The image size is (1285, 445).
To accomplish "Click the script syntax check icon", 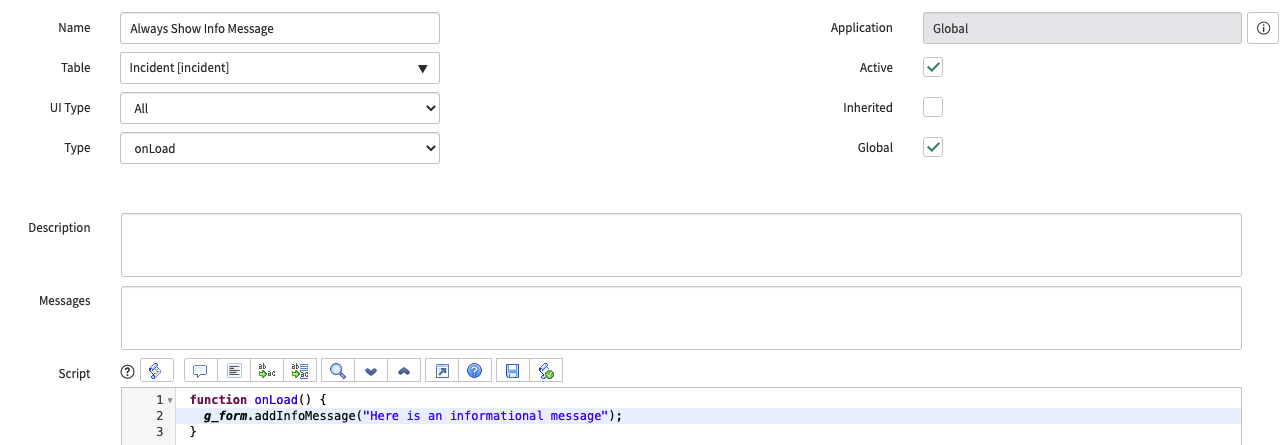I will 546,371.
